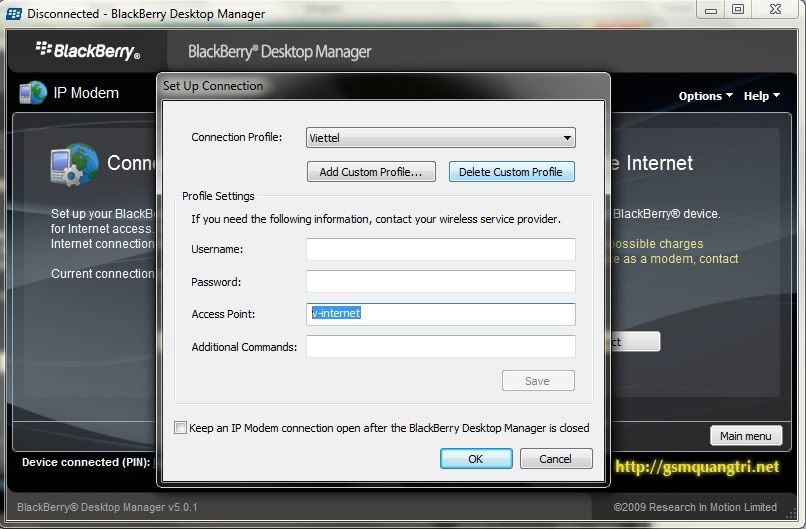The width and height of the screenshot is (806, 529).
Task: Click the 'IP Modem' heading text
Action: 86,93
